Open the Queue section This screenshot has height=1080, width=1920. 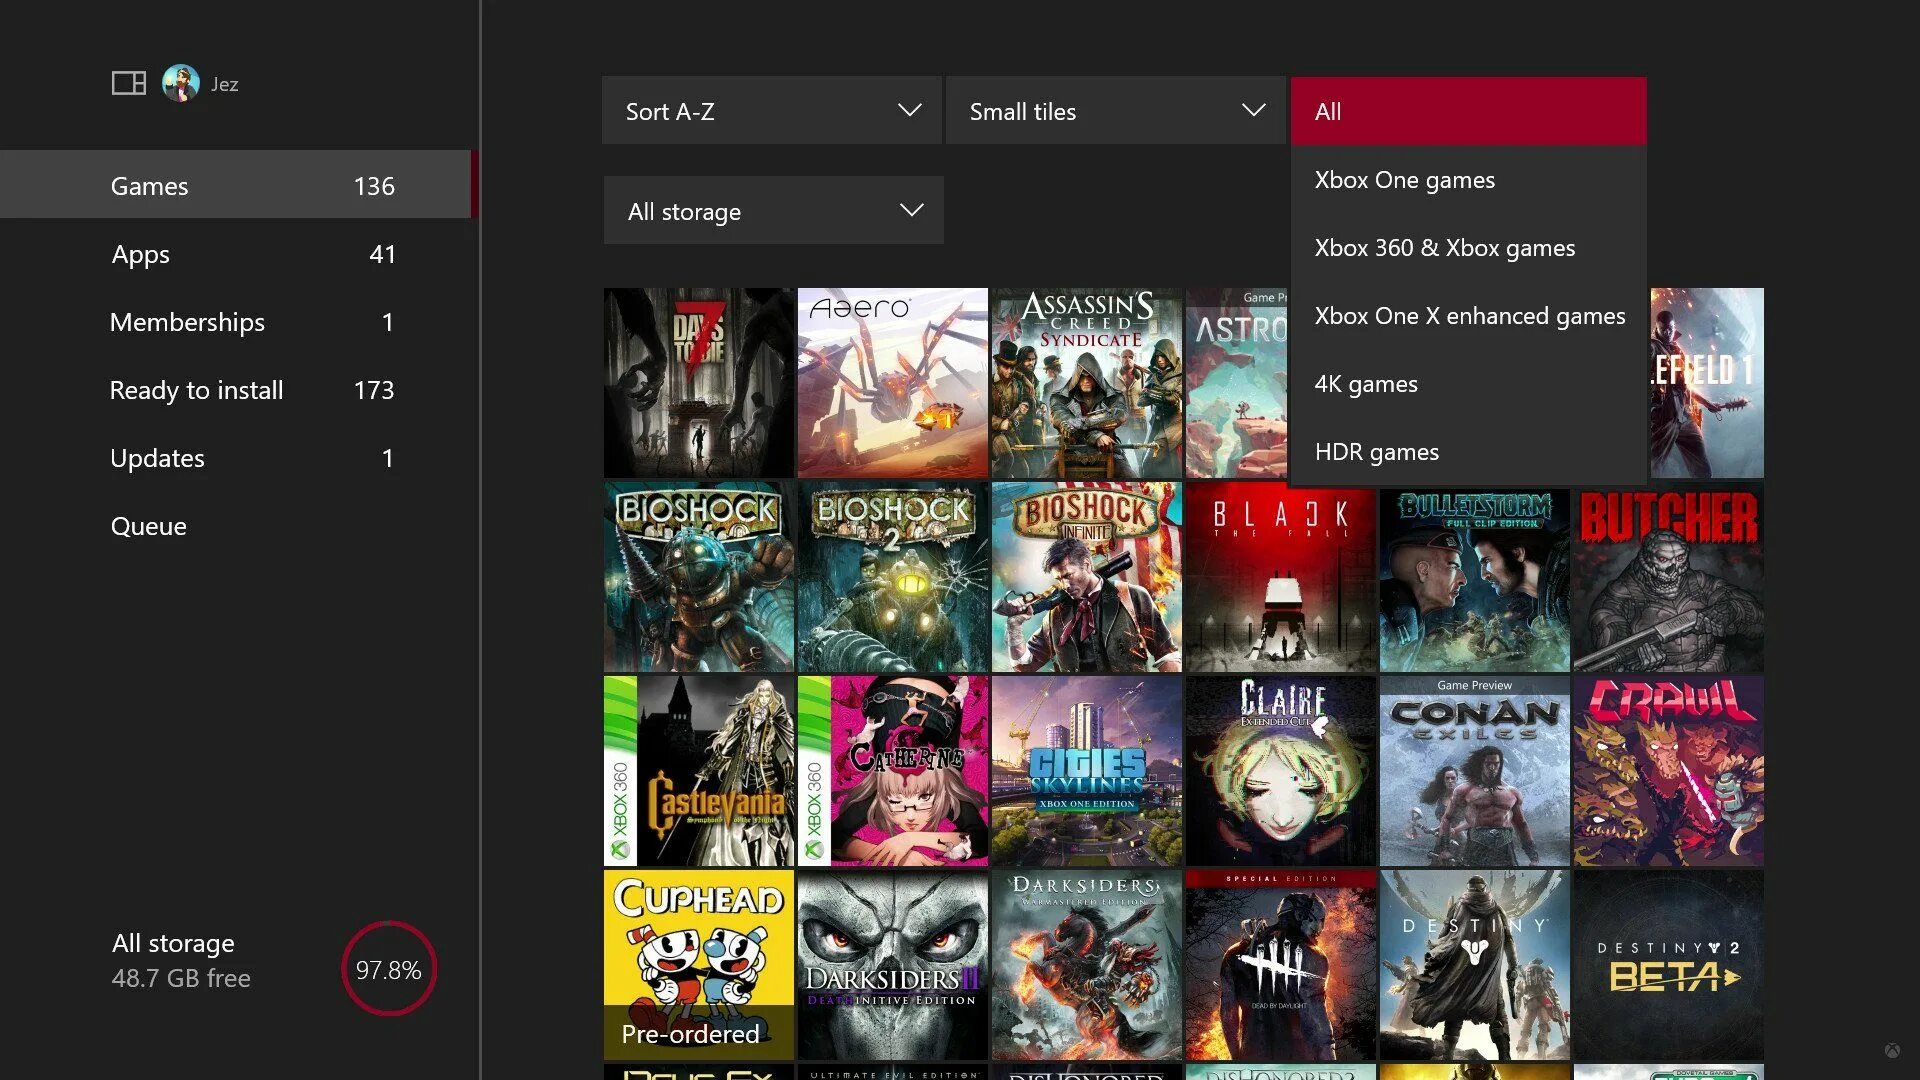click(x=149, y=526)
